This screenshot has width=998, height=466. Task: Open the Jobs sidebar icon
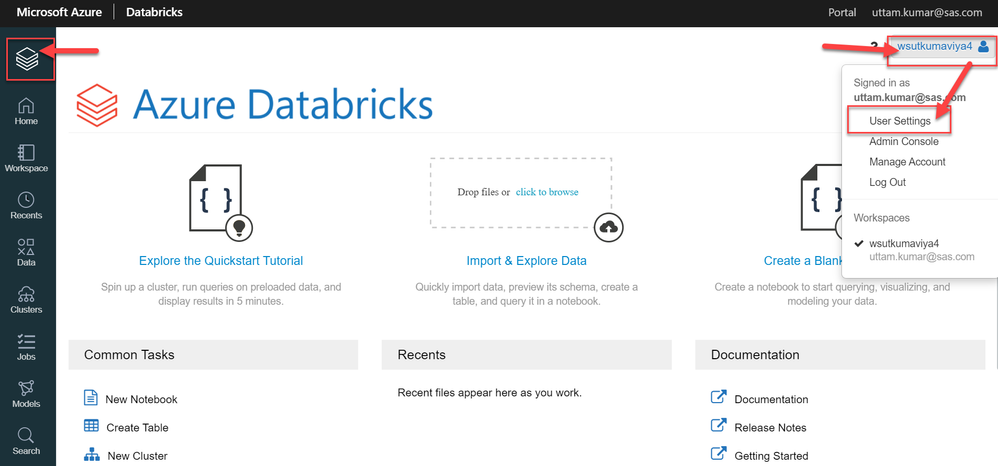[26, 346]
